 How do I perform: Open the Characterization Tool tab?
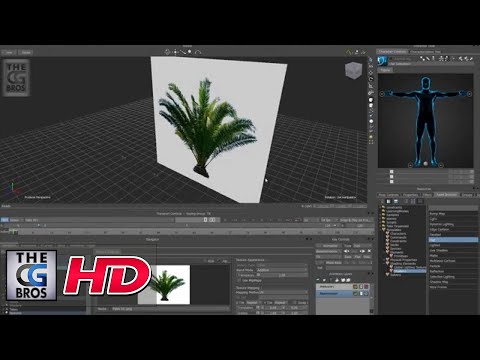[x=425, y=52]
